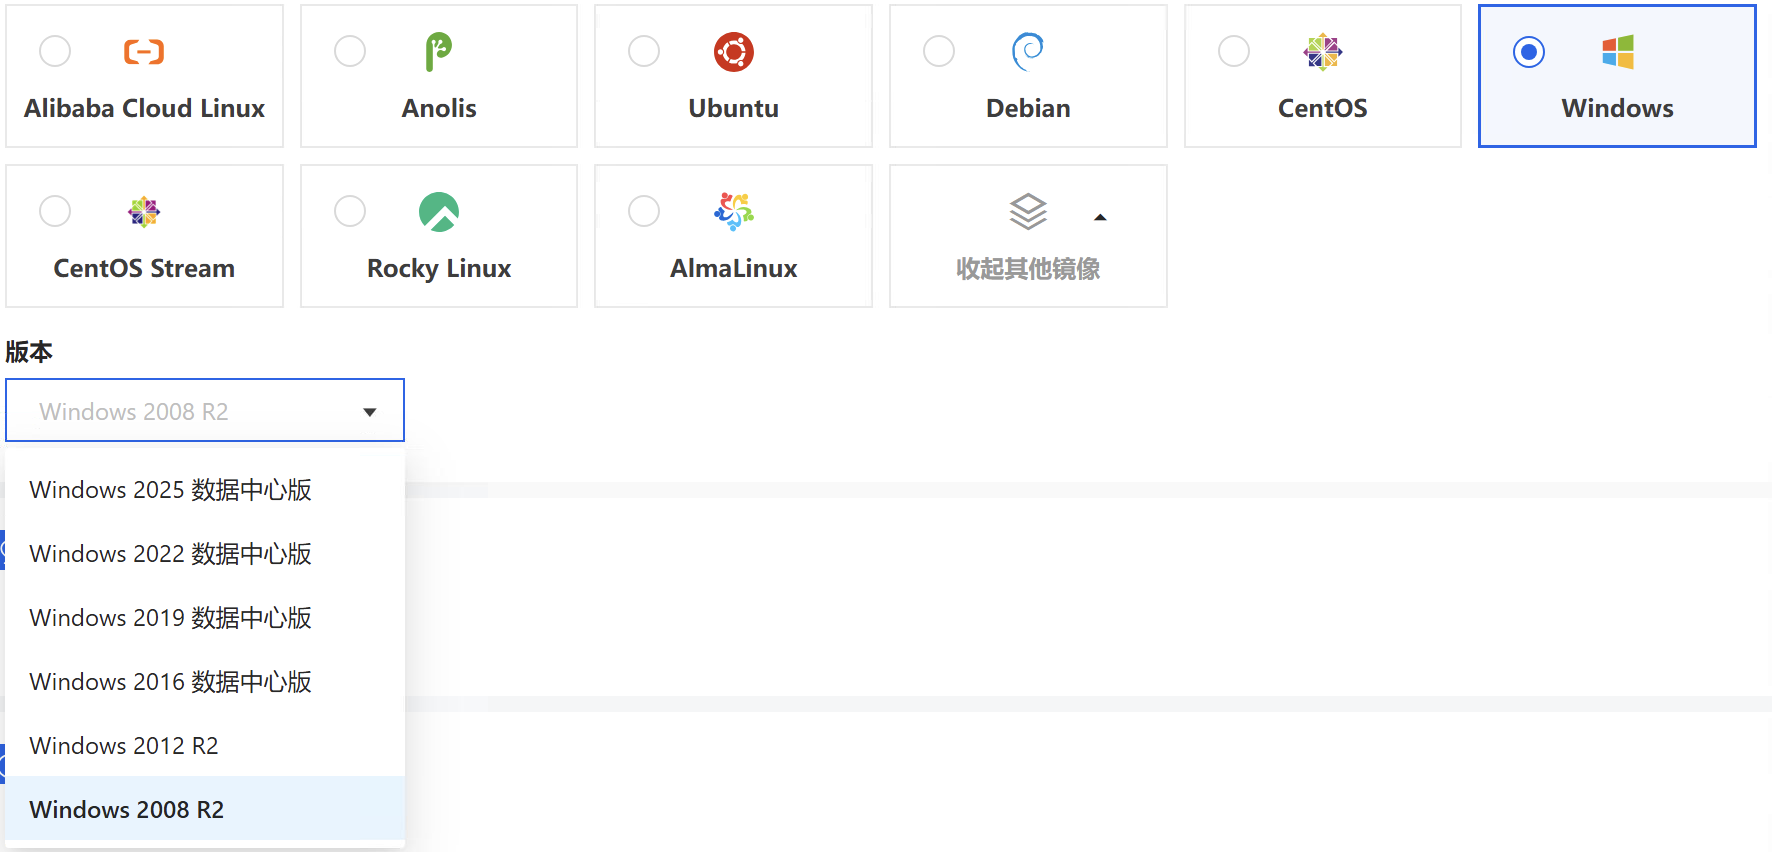
Task: Click the CentOS Stream label
Action: coord(144,268)
